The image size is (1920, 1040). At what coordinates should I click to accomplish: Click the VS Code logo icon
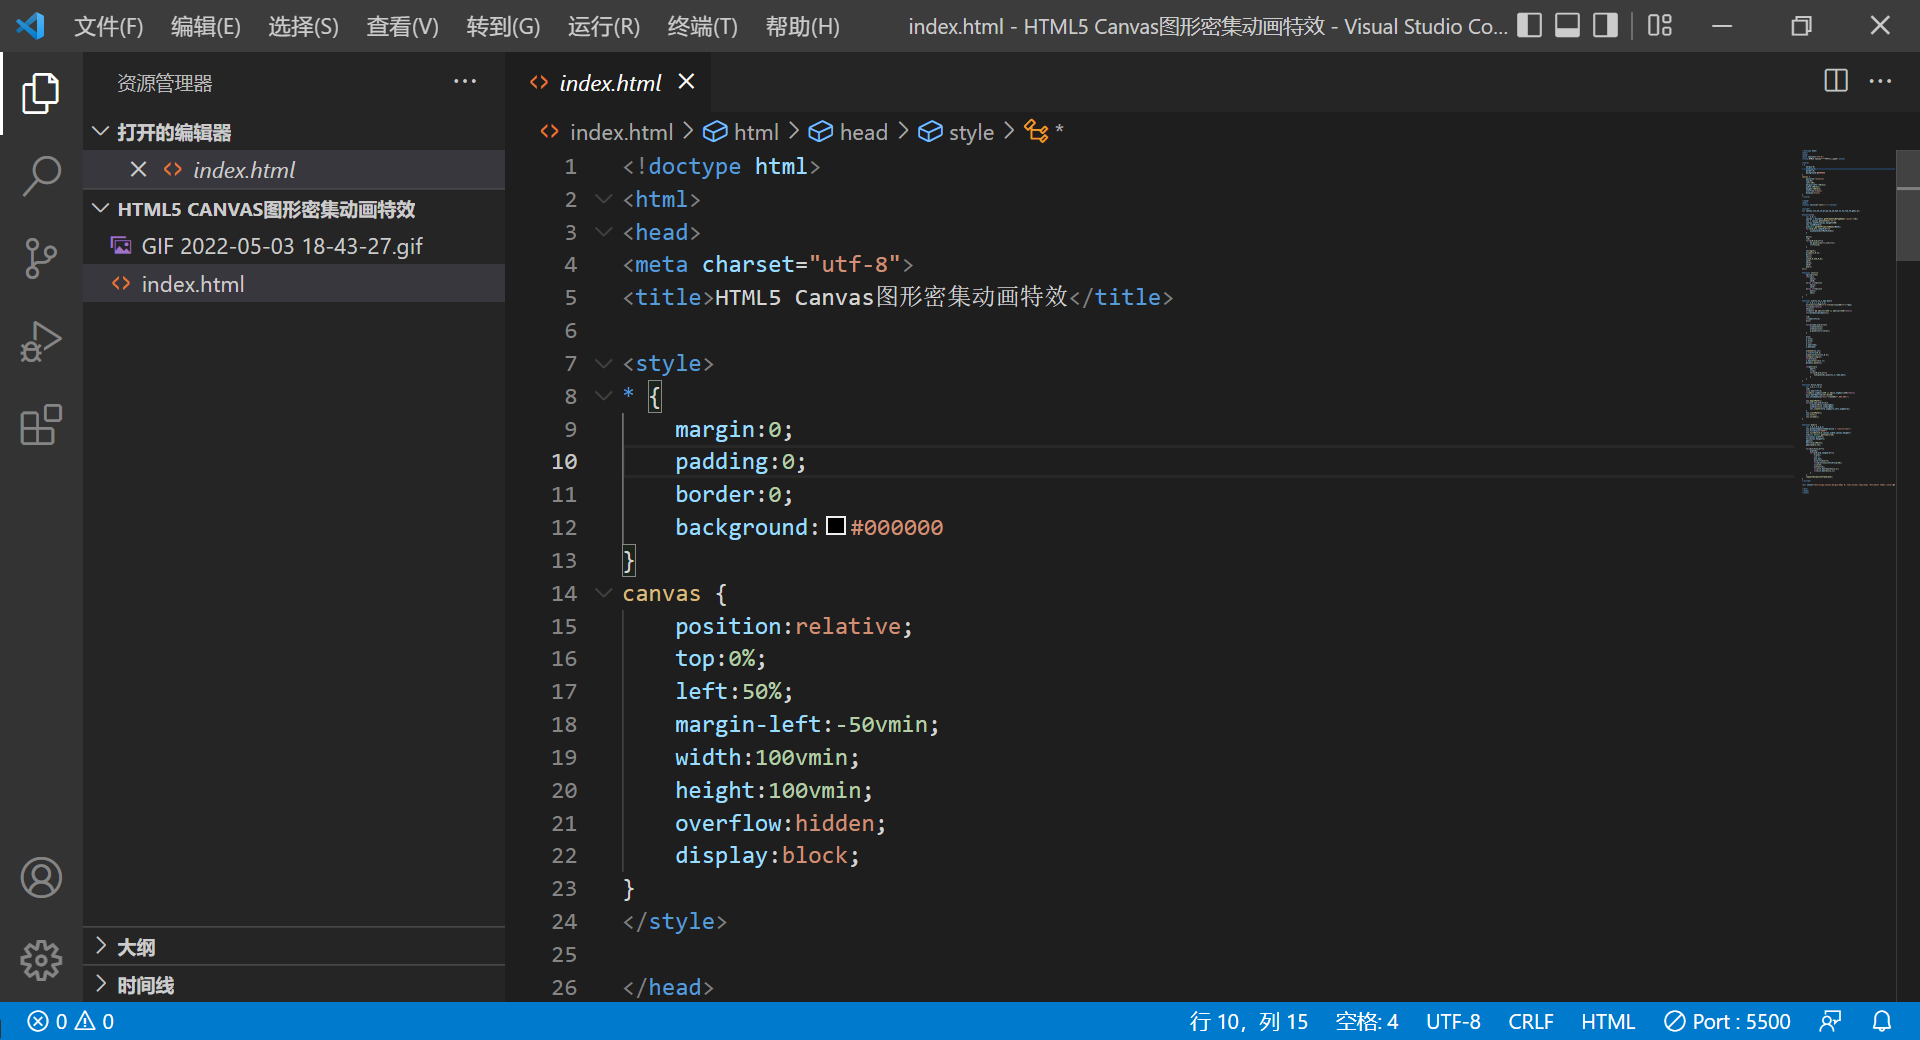30,25
